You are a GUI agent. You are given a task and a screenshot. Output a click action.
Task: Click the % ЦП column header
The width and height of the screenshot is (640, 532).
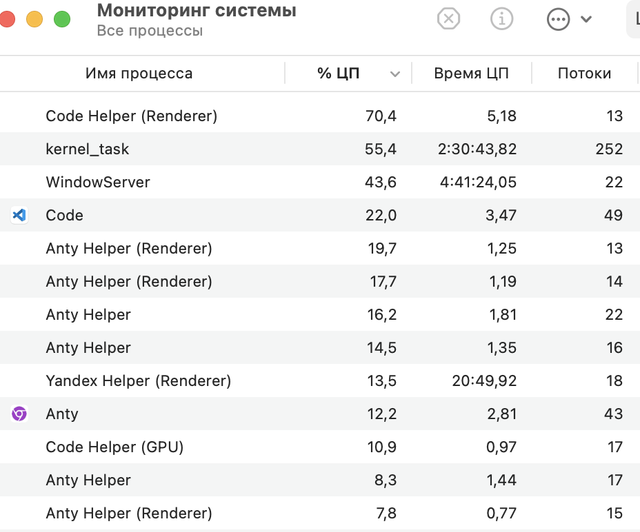338,73
